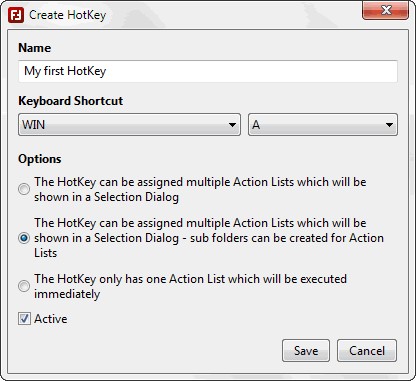This screenshot has height=381, width=416.
Task: Select the sub folders Selection Dialog radio button
Action: click(x=24, y=238)
